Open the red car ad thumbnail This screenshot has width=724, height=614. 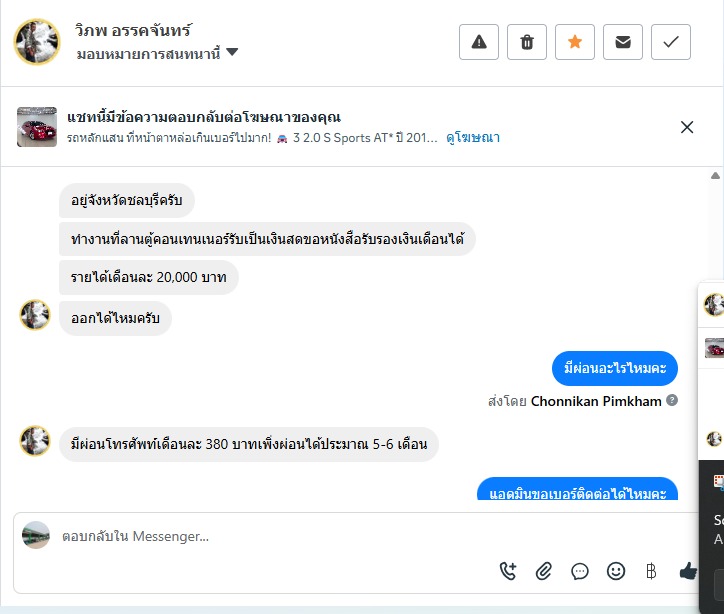(37, 127)
